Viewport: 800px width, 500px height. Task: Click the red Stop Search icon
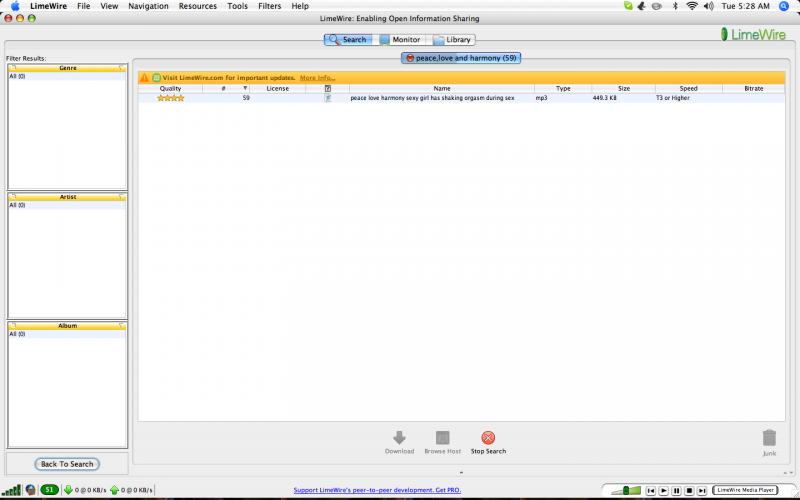coord(488,438)
